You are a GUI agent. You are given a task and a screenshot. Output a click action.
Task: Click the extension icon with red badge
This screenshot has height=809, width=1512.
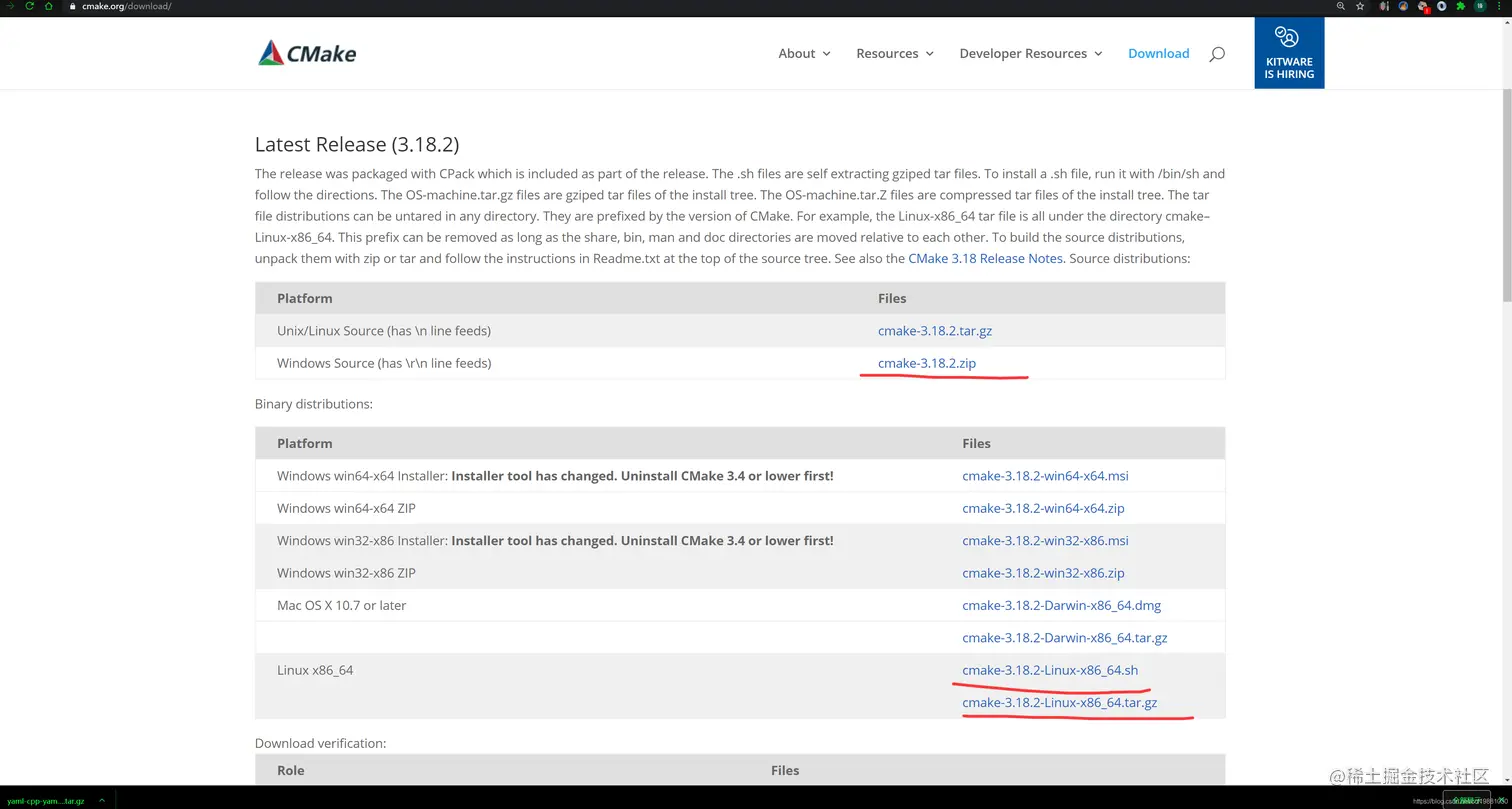point(1423,6)
